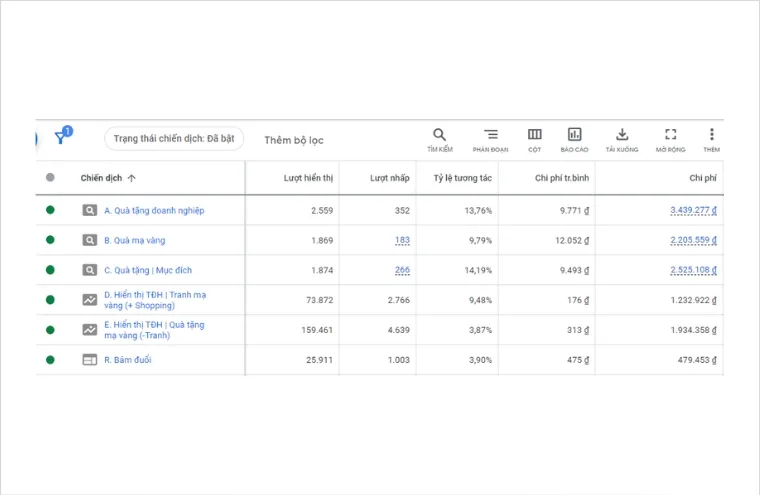Image resolution: width=760 pixels, height=495 pixels.
Task: Click the Mở rộng expand icon
Action: (x=671, y=134)
